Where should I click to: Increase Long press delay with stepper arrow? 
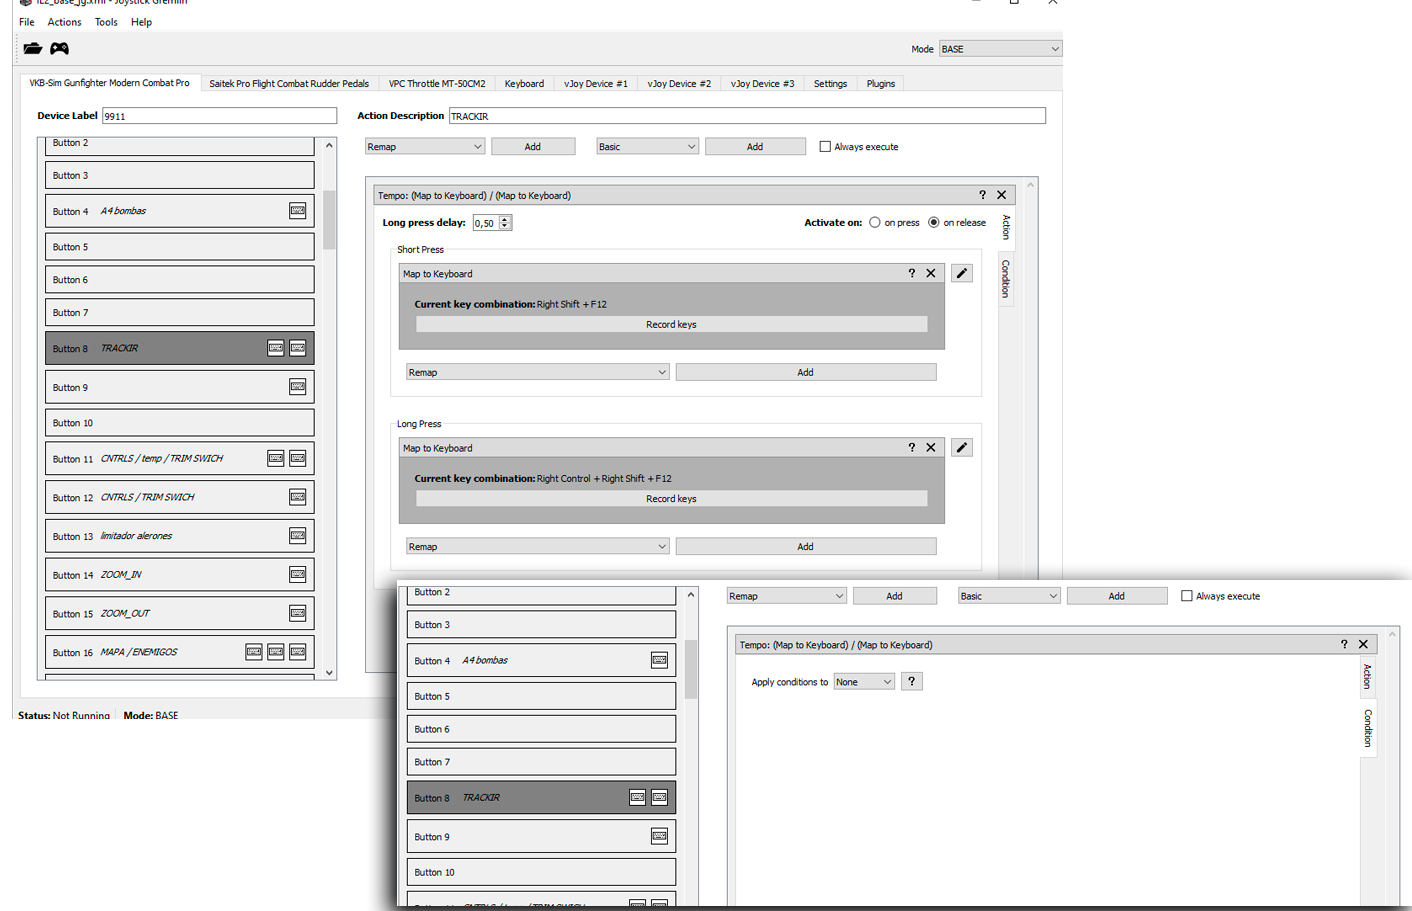(505, 219)
